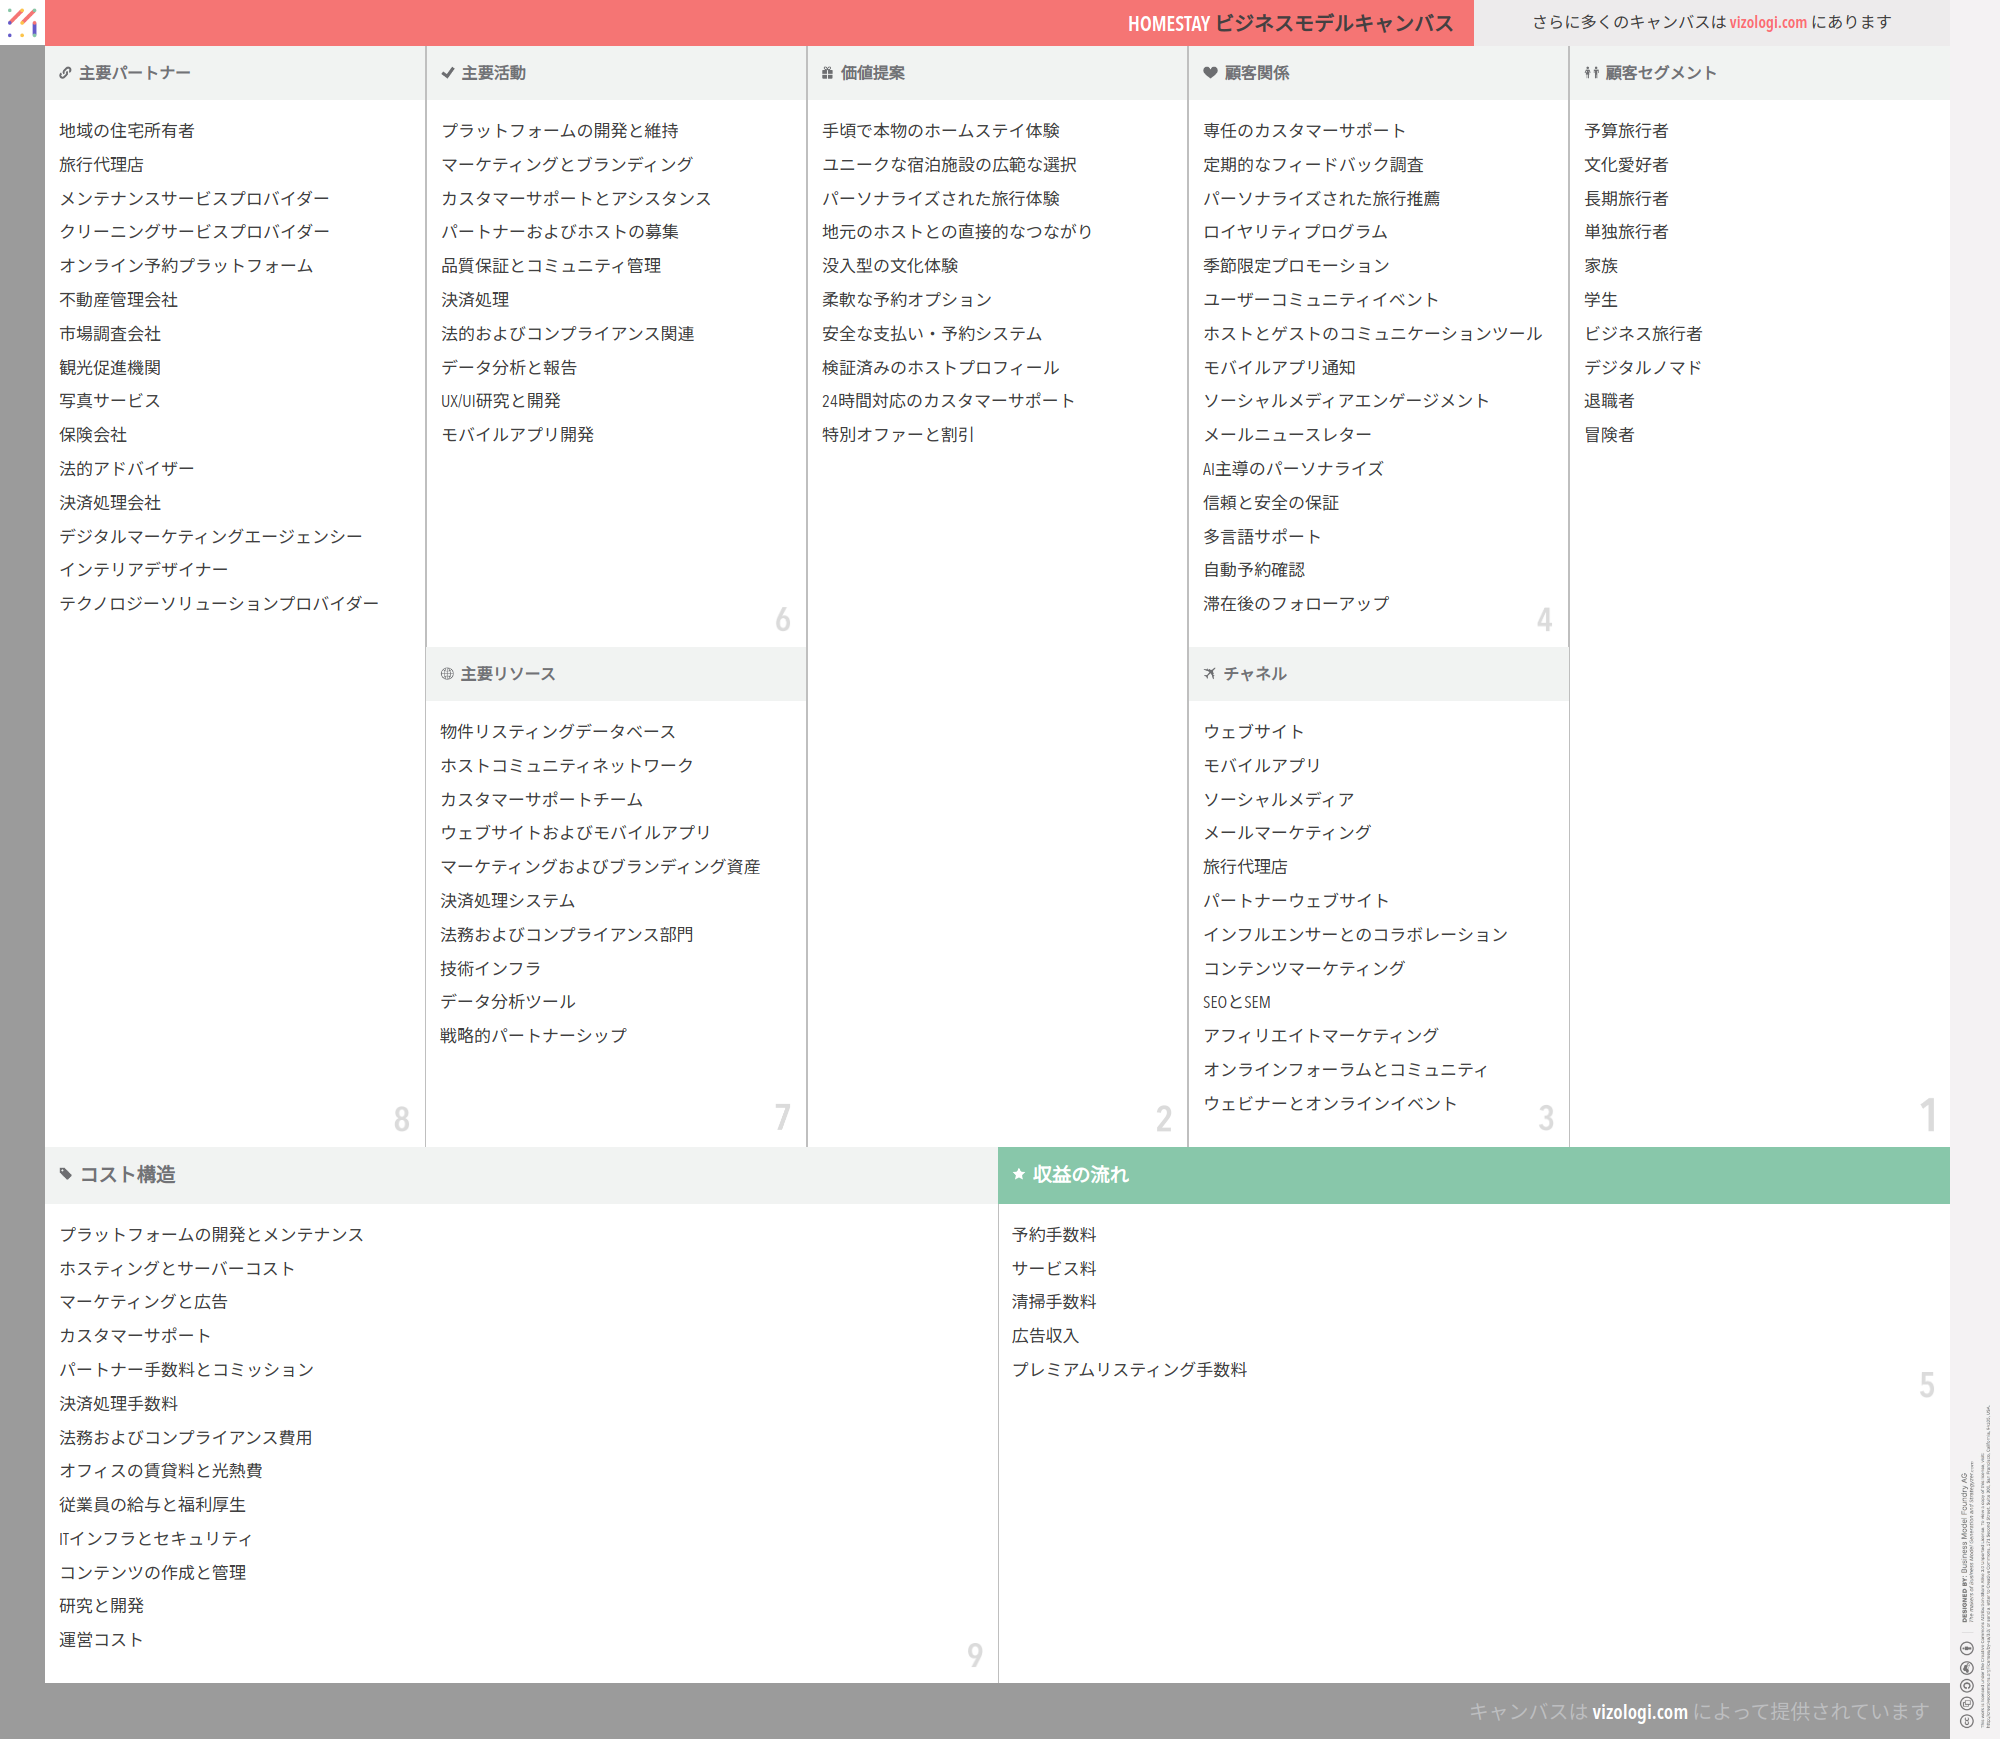Open the vizologi.com link in footer
This screenshot has height=1739, width=2000.
click(1639, 1711)
